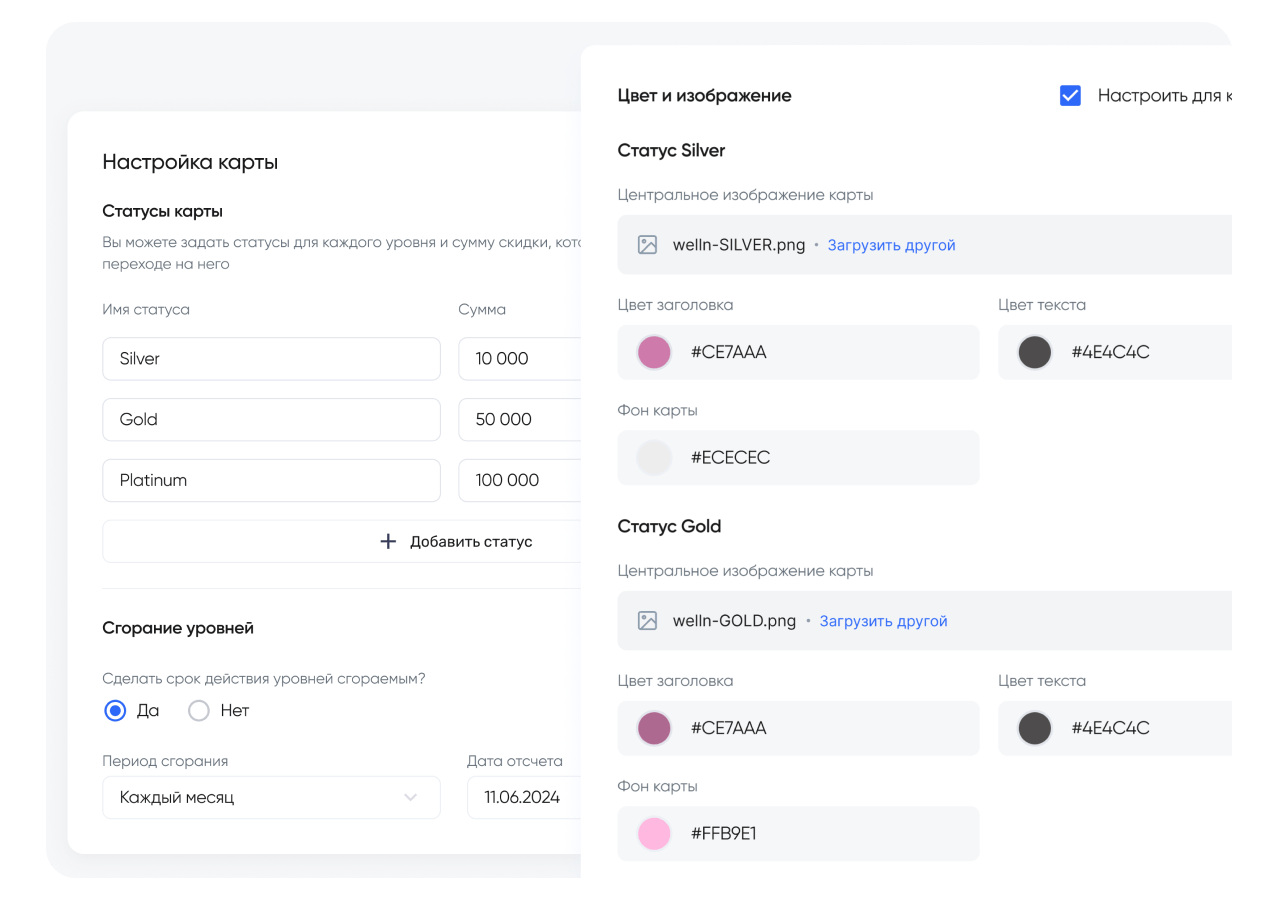Click the 11.06.2024 date field
1280x900 pixels.
(x=524, y=798)
